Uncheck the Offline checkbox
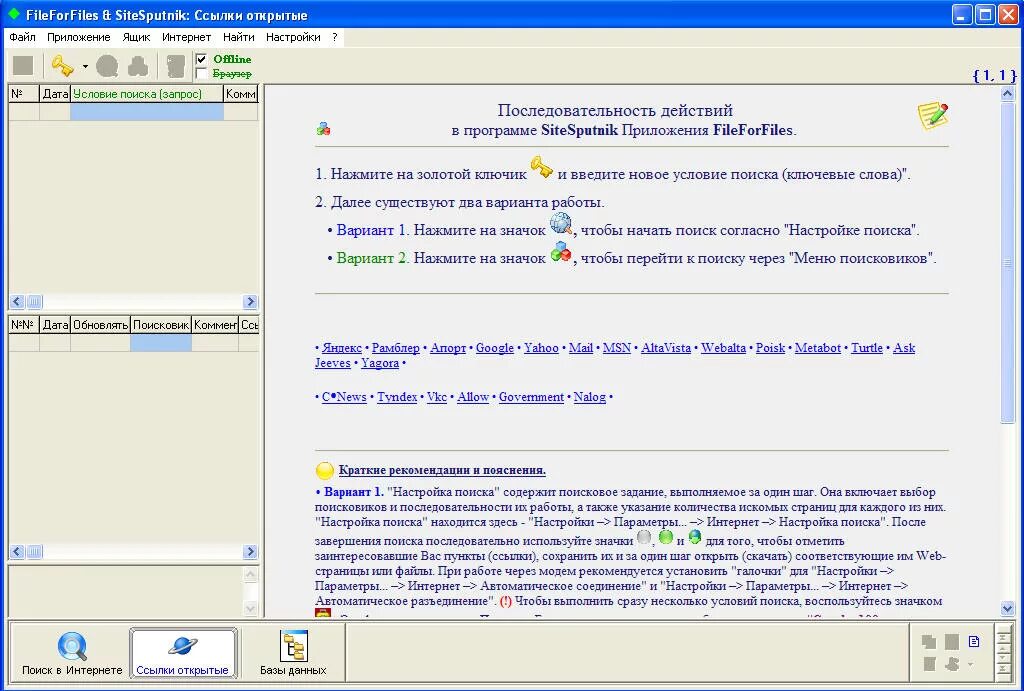1024x691 pixels. coord(202,59)
